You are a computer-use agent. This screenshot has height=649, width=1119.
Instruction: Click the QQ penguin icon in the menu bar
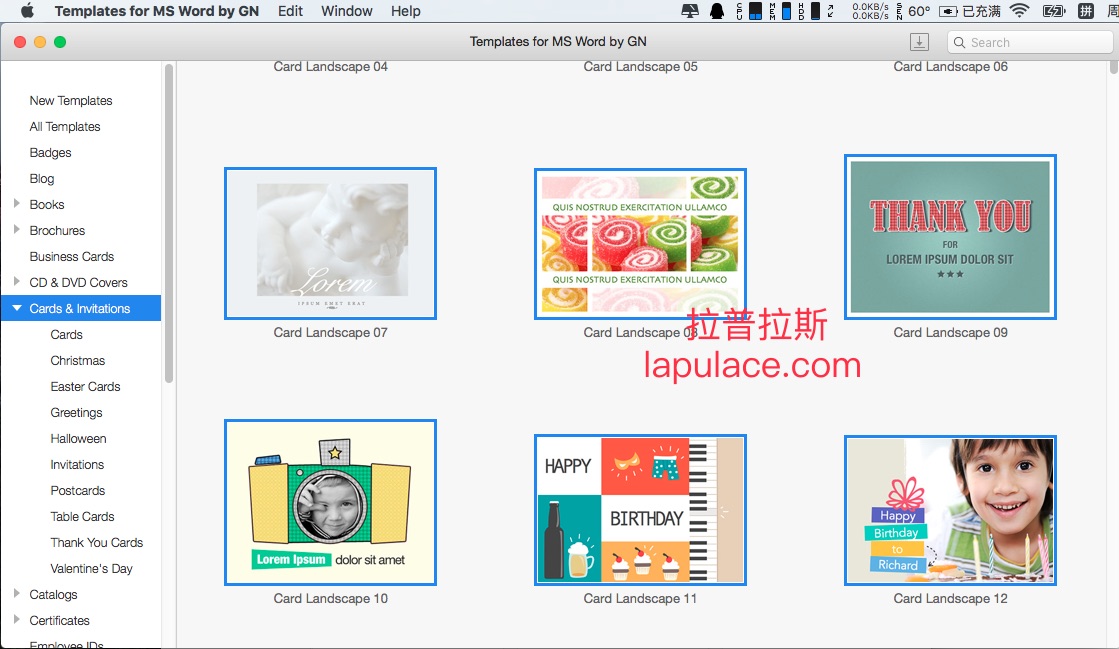[x=716, y=11]
